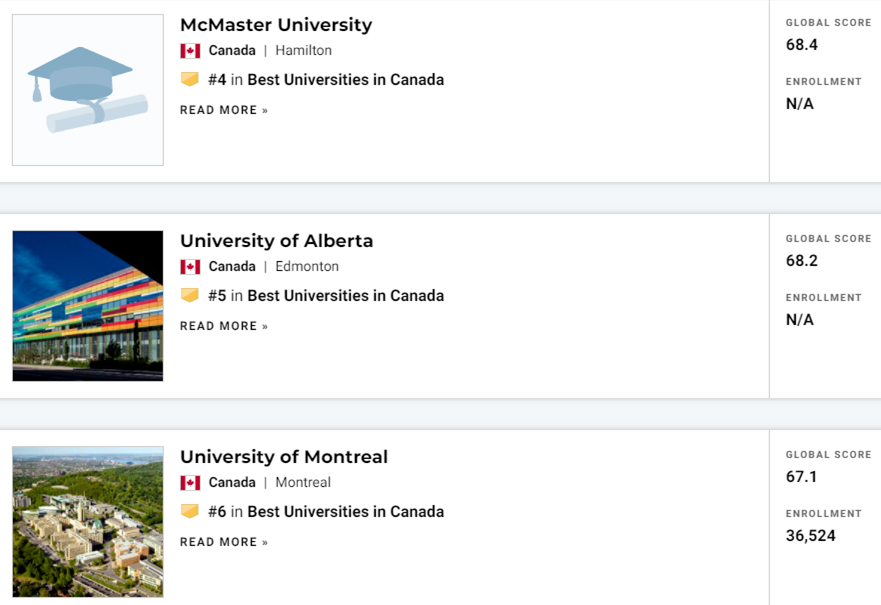Click the Canada flag icon under University of Montreal
The image size is (881, 605).
(x=190, y=483)
